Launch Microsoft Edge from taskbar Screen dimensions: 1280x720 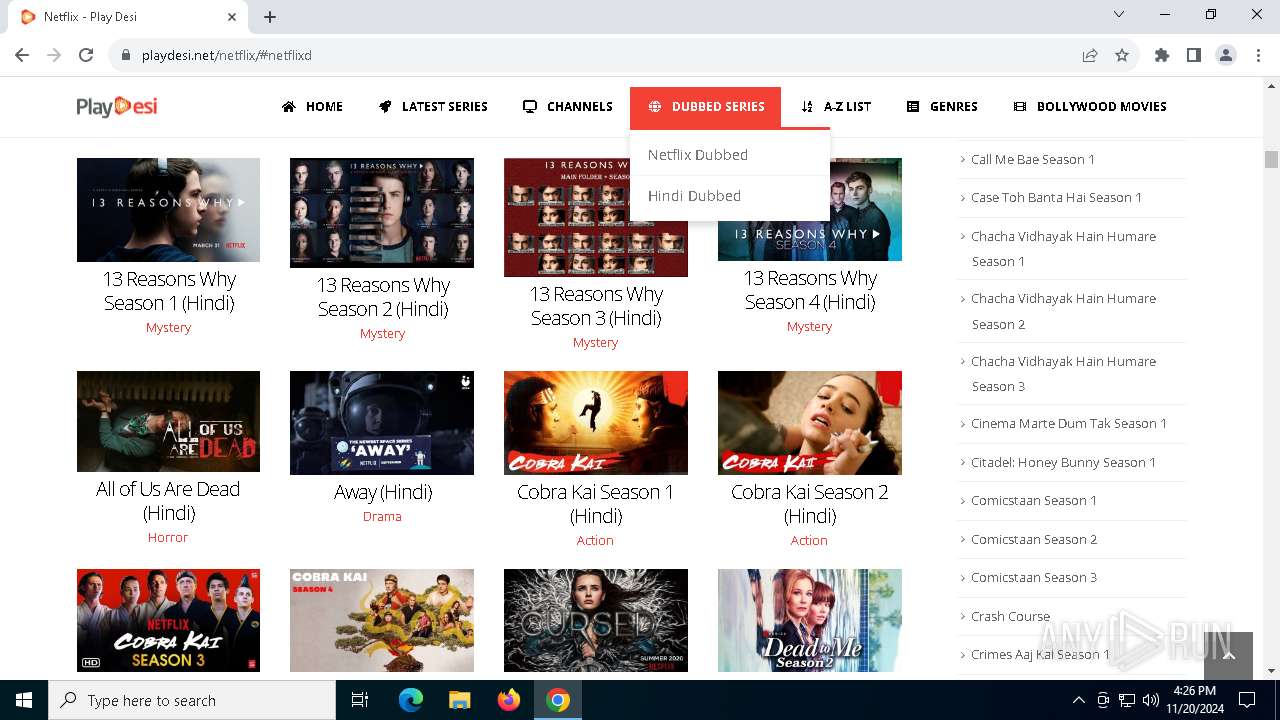pyautogui.click(x=411, y=700)
